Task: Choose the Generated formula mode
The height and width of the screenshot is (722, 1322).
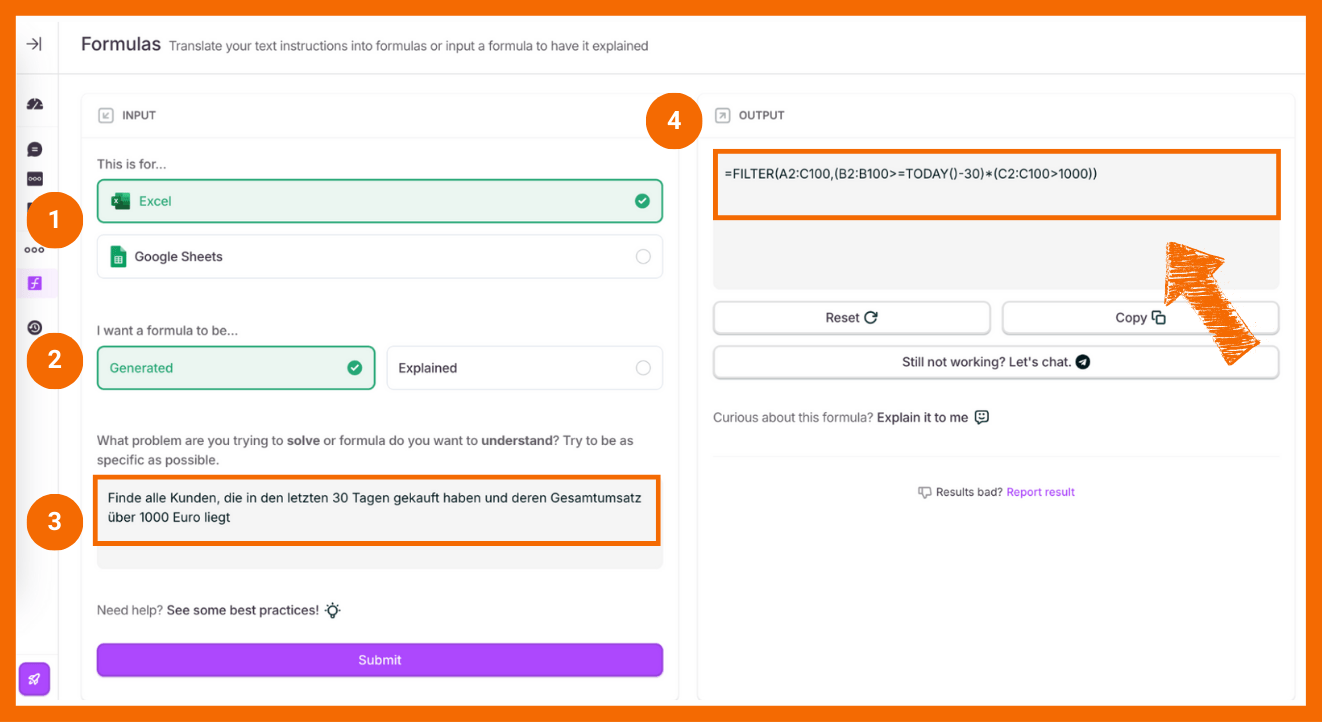Action: pyautogui.click(x=235, y=368)
